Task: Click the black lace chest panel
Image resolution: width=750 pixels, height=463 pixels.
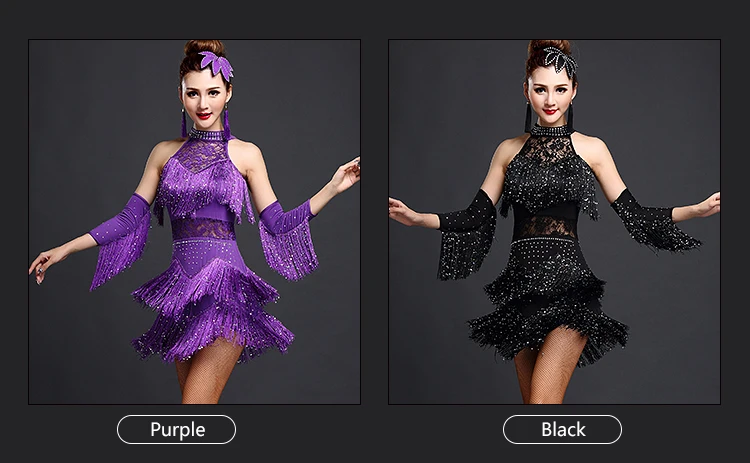Action: pos(550,150)
